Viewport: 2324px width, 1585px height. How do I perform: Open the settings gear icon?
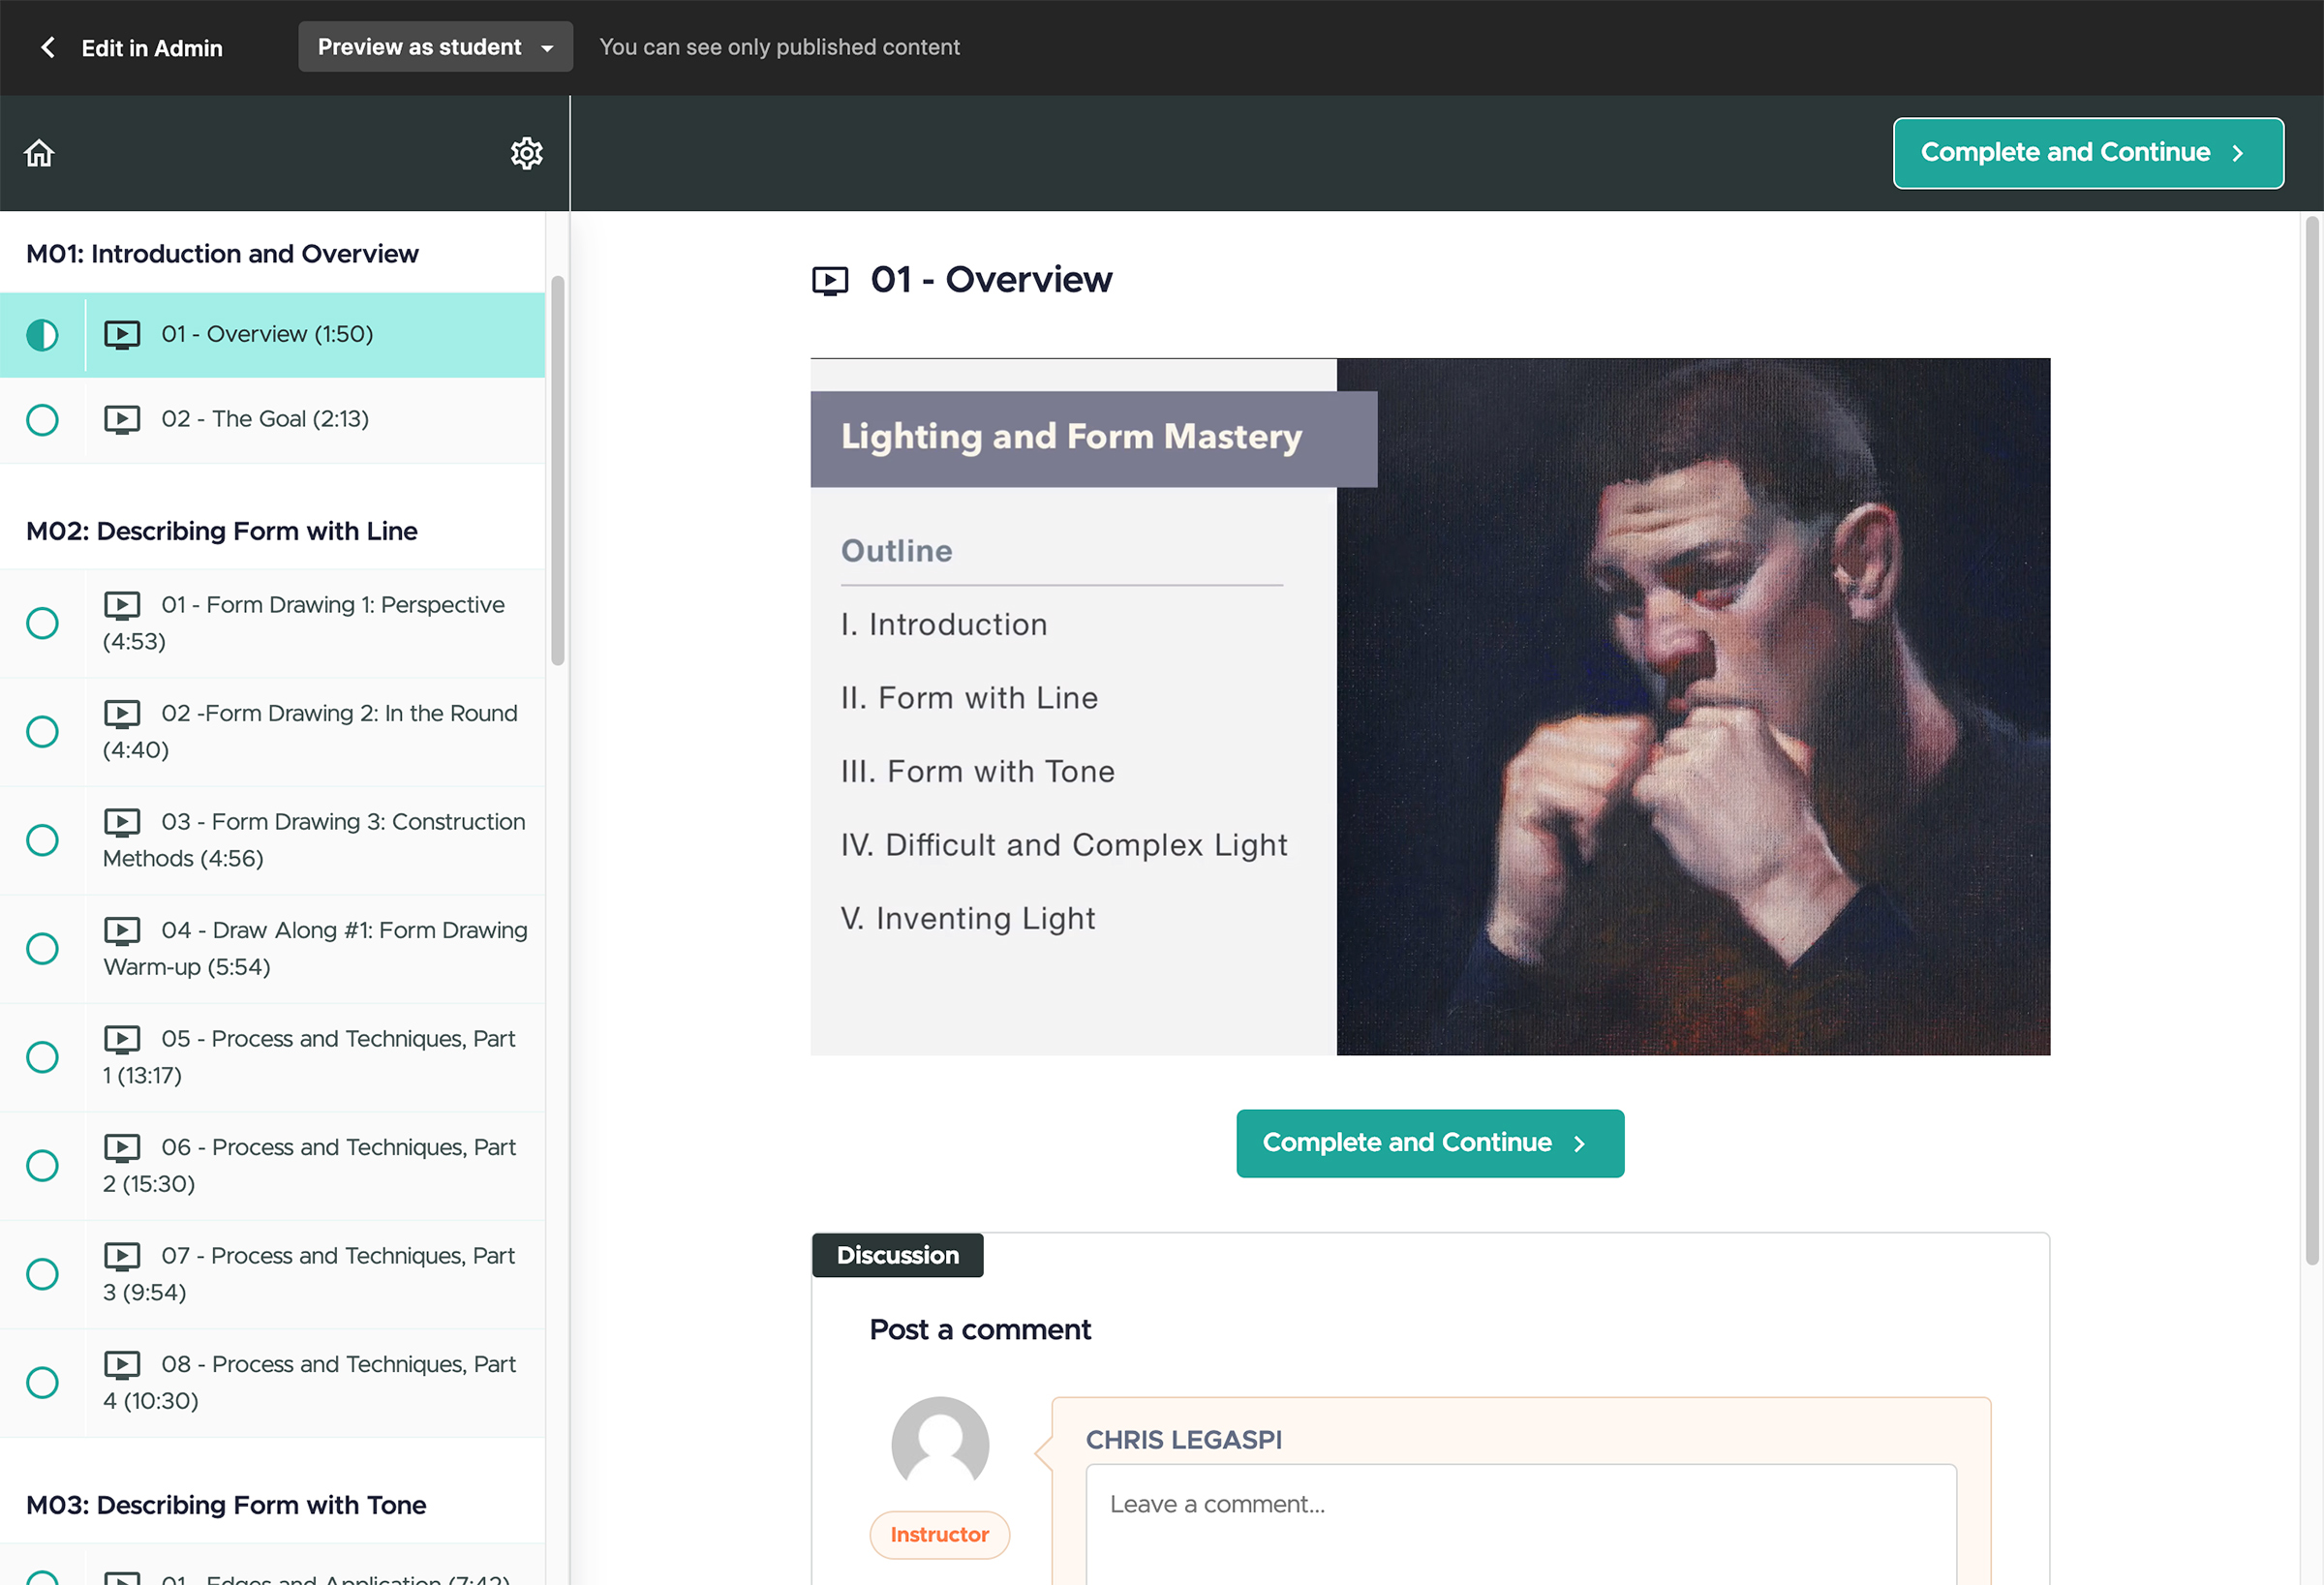[x=526, y=153]
